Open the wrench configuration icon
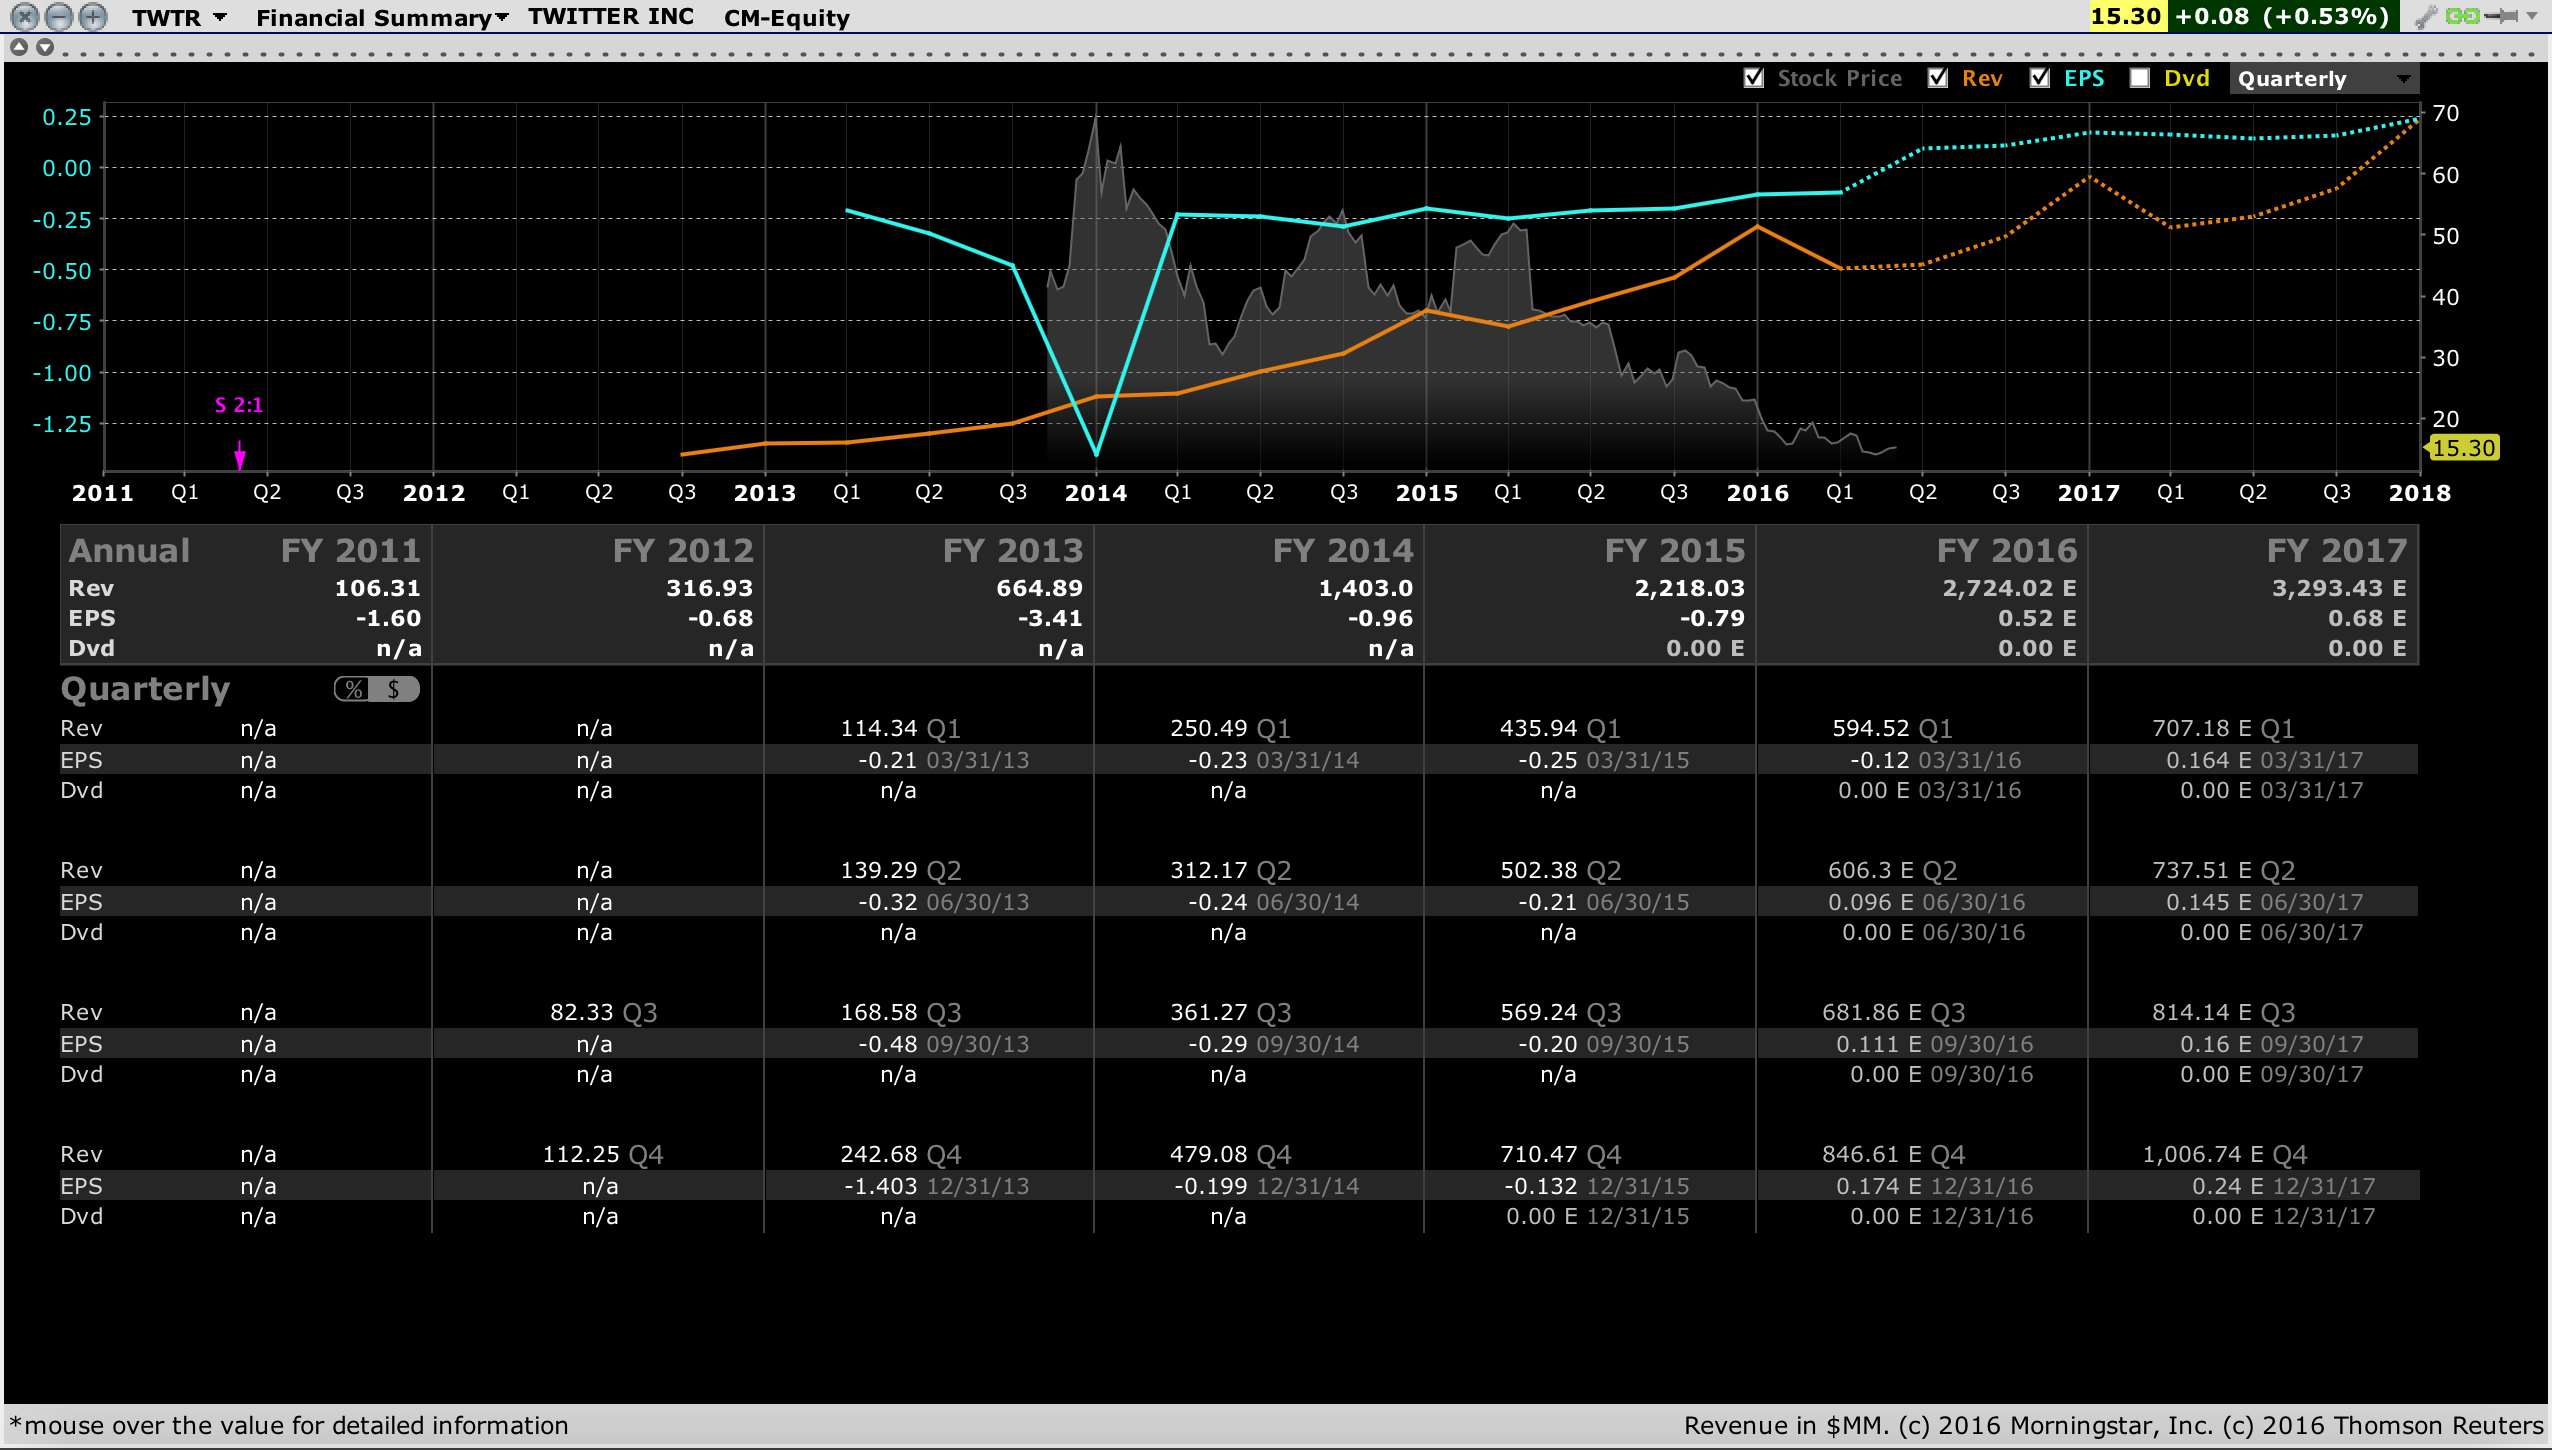The image size is (2552, 1450). click(2425, 17)
